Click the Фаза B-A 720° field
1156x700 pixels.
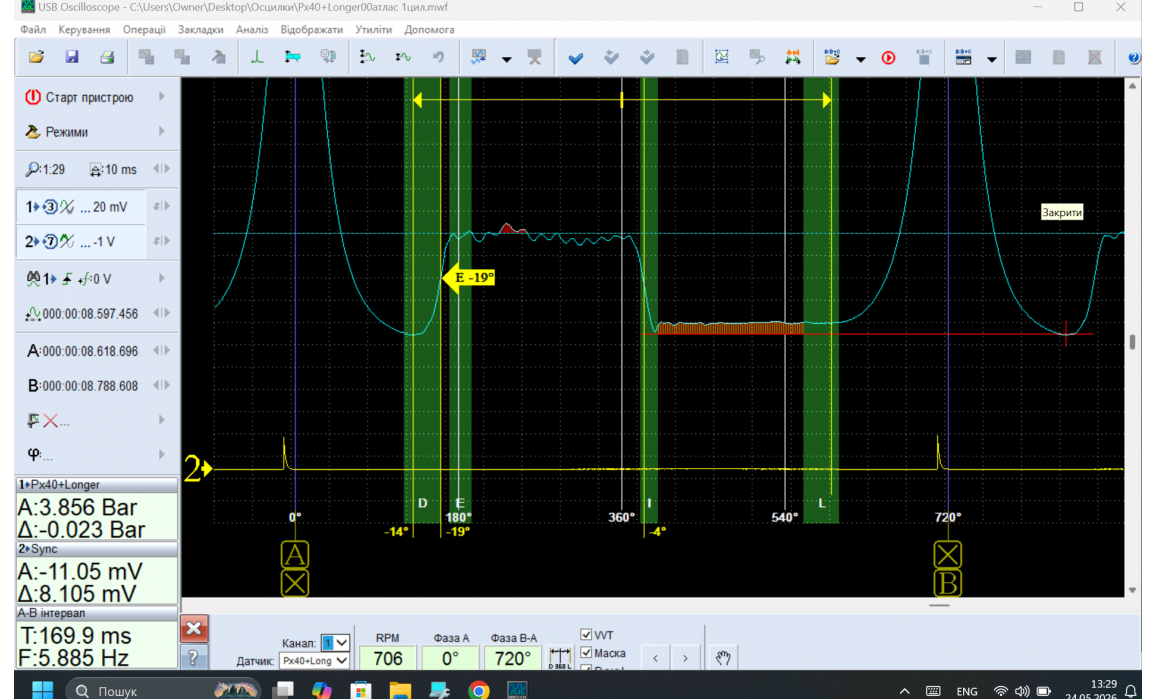pos(512,658)
